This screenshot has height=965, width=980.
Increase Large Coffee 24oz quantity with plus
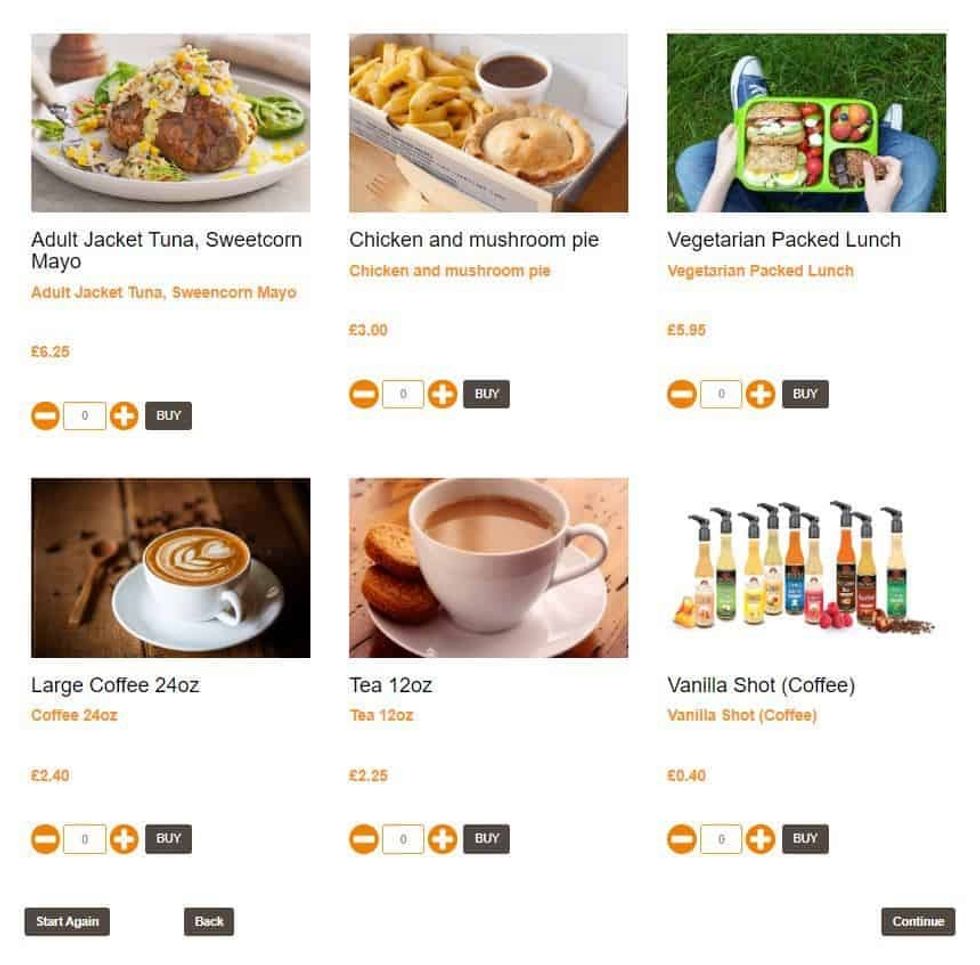point(124,839)
